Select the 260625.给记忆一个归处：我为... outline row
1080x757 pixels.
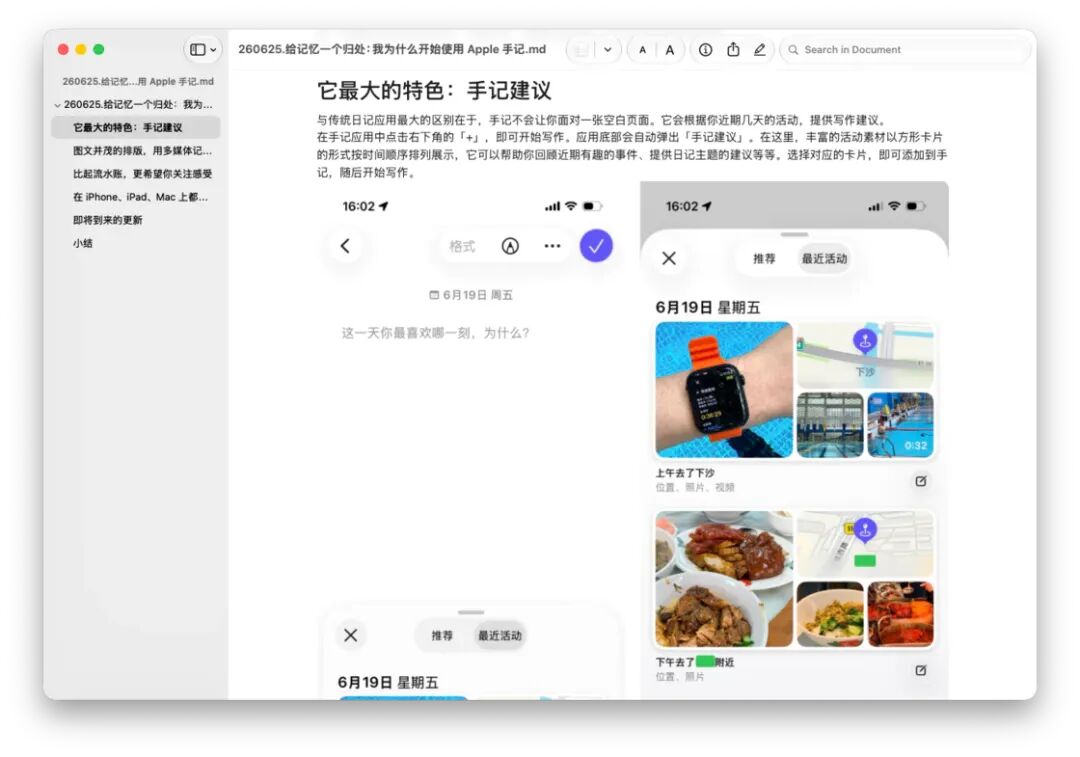coord(138,105)
